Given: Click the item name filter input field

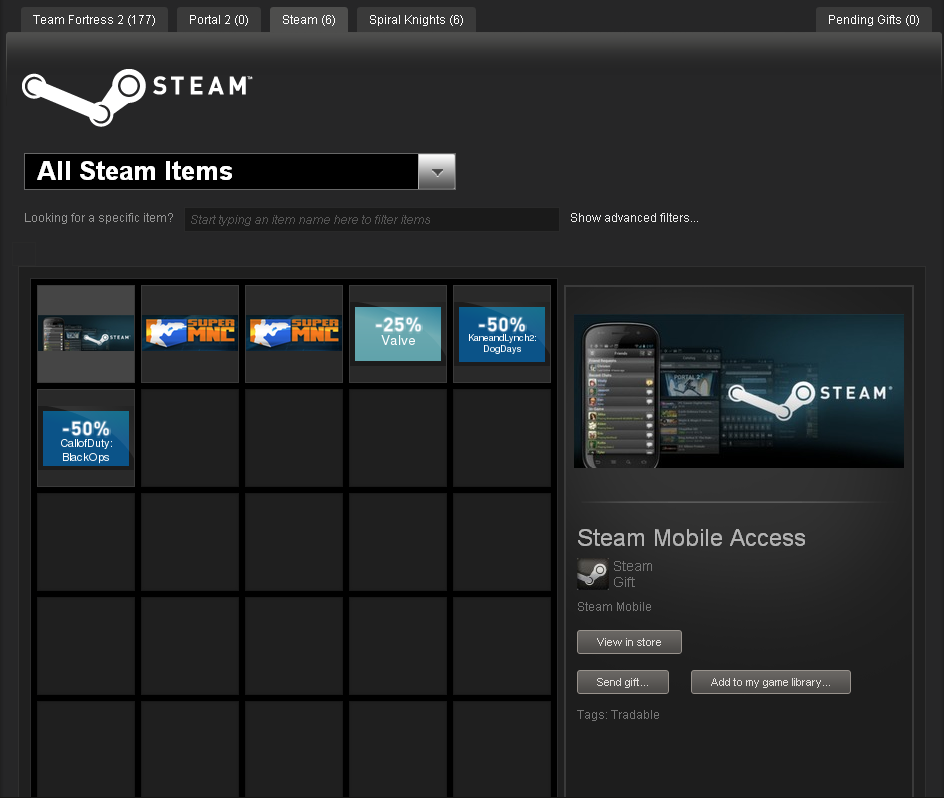Looking at the screenshot, I should click(x=371, y=219).
